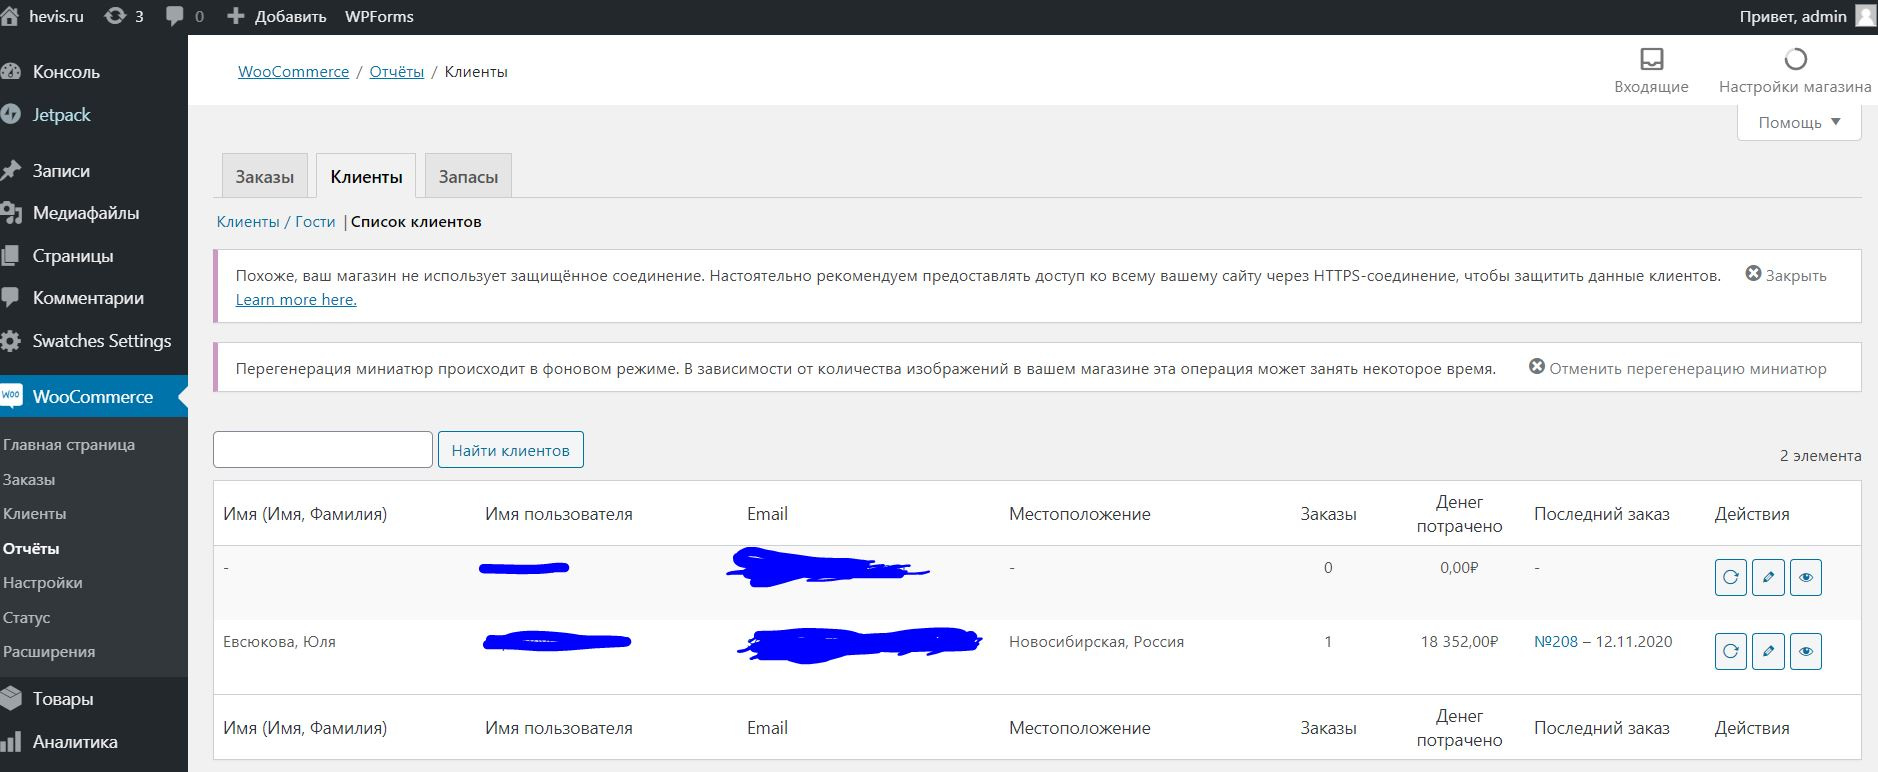The width and height of the screenshot is (1878, 772).
Task: Click the Медиафайлы sidebar icon
Action: point(10,213)
